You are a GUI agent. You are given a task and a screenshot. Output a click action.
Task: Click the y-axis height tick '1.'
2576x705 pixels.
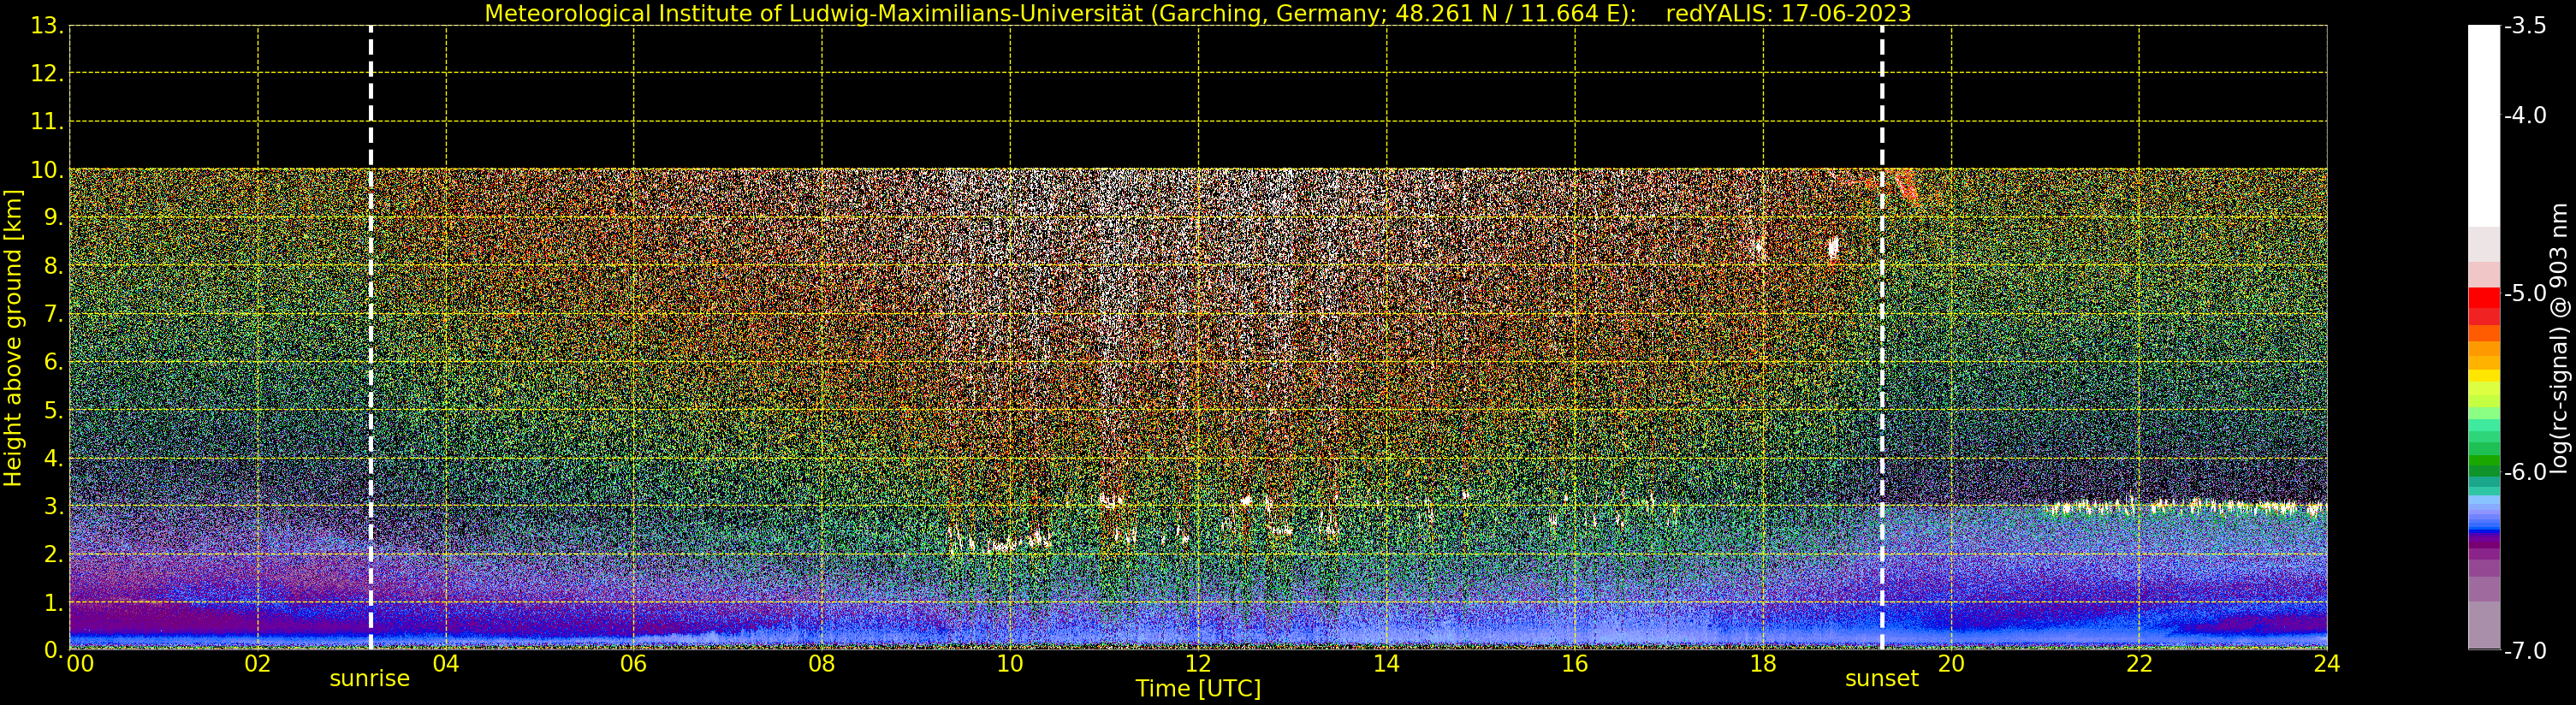pyautogui.click(x=54, y=602)
